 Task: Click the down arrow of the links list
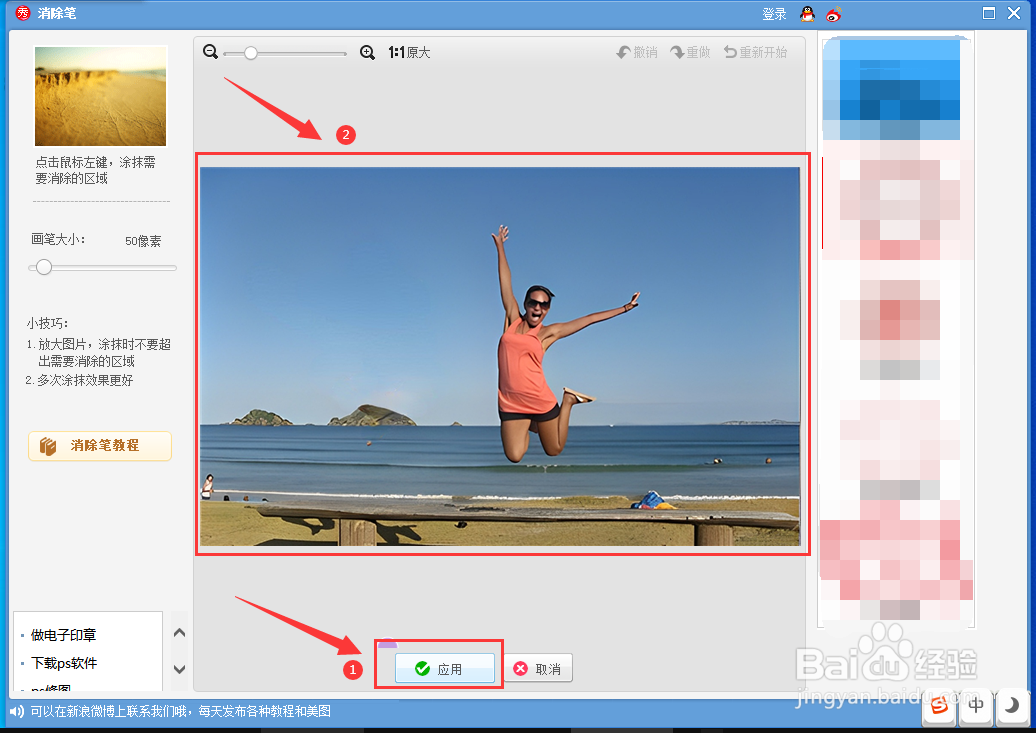[x=179, y=669]
